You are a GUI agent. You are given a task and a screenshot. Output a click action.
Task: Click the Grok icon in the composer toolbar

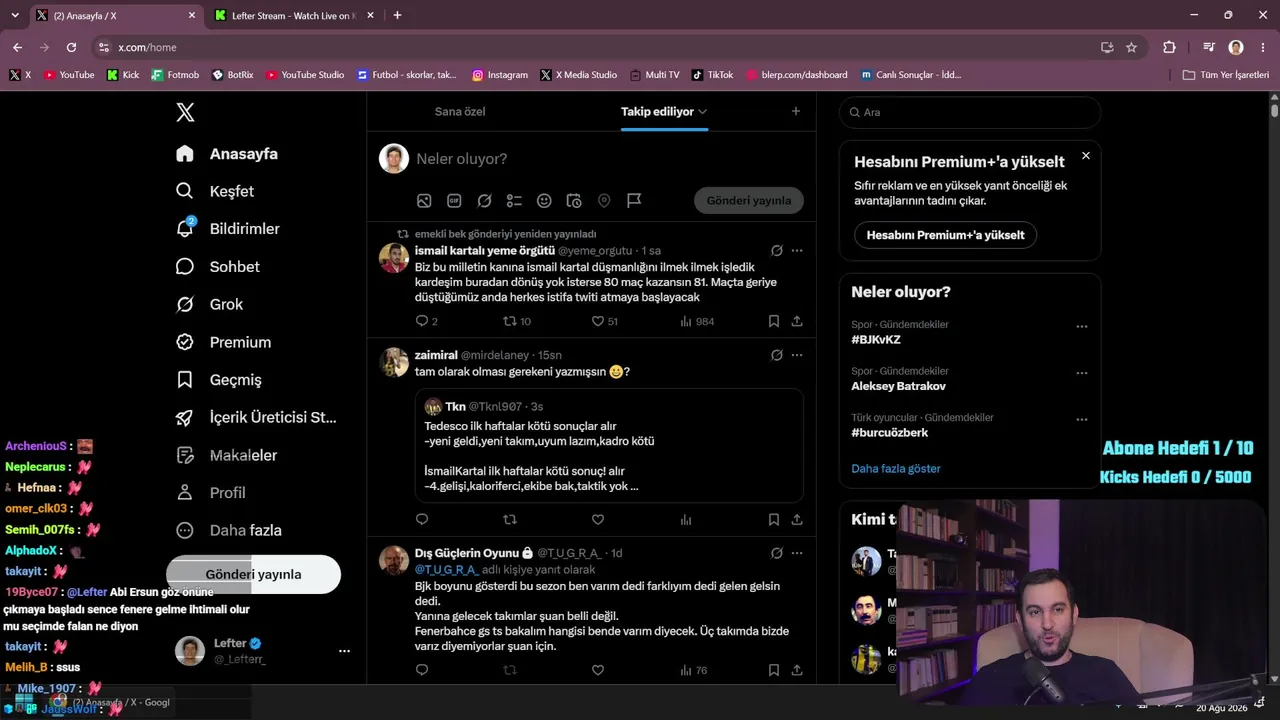(484, 201)
